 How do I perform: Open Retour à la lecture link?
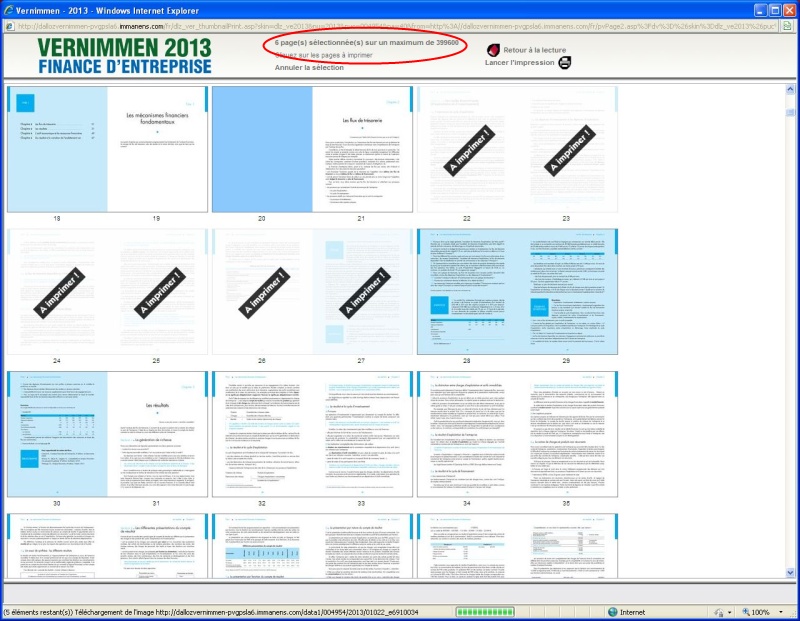(x=534, y=50)
